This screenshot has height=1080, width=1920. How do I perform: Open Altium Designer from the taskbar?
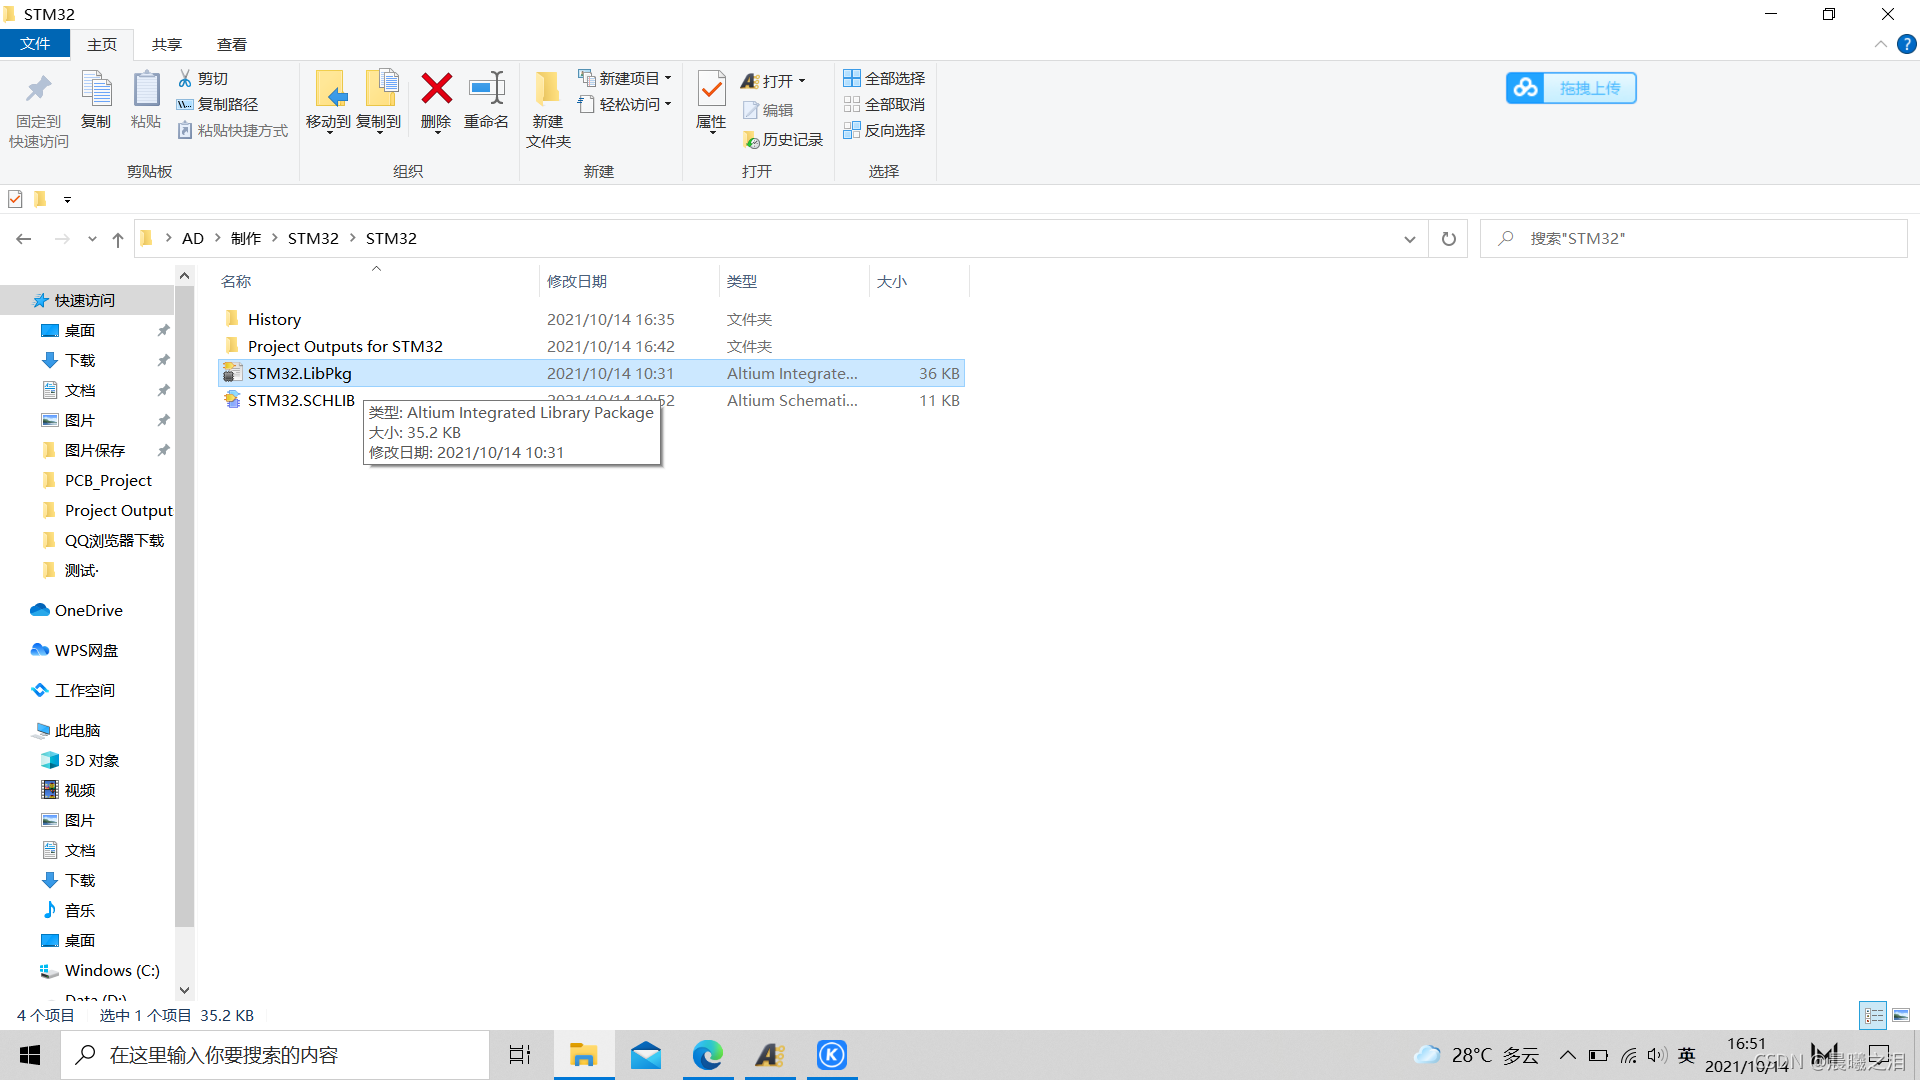769,1055
